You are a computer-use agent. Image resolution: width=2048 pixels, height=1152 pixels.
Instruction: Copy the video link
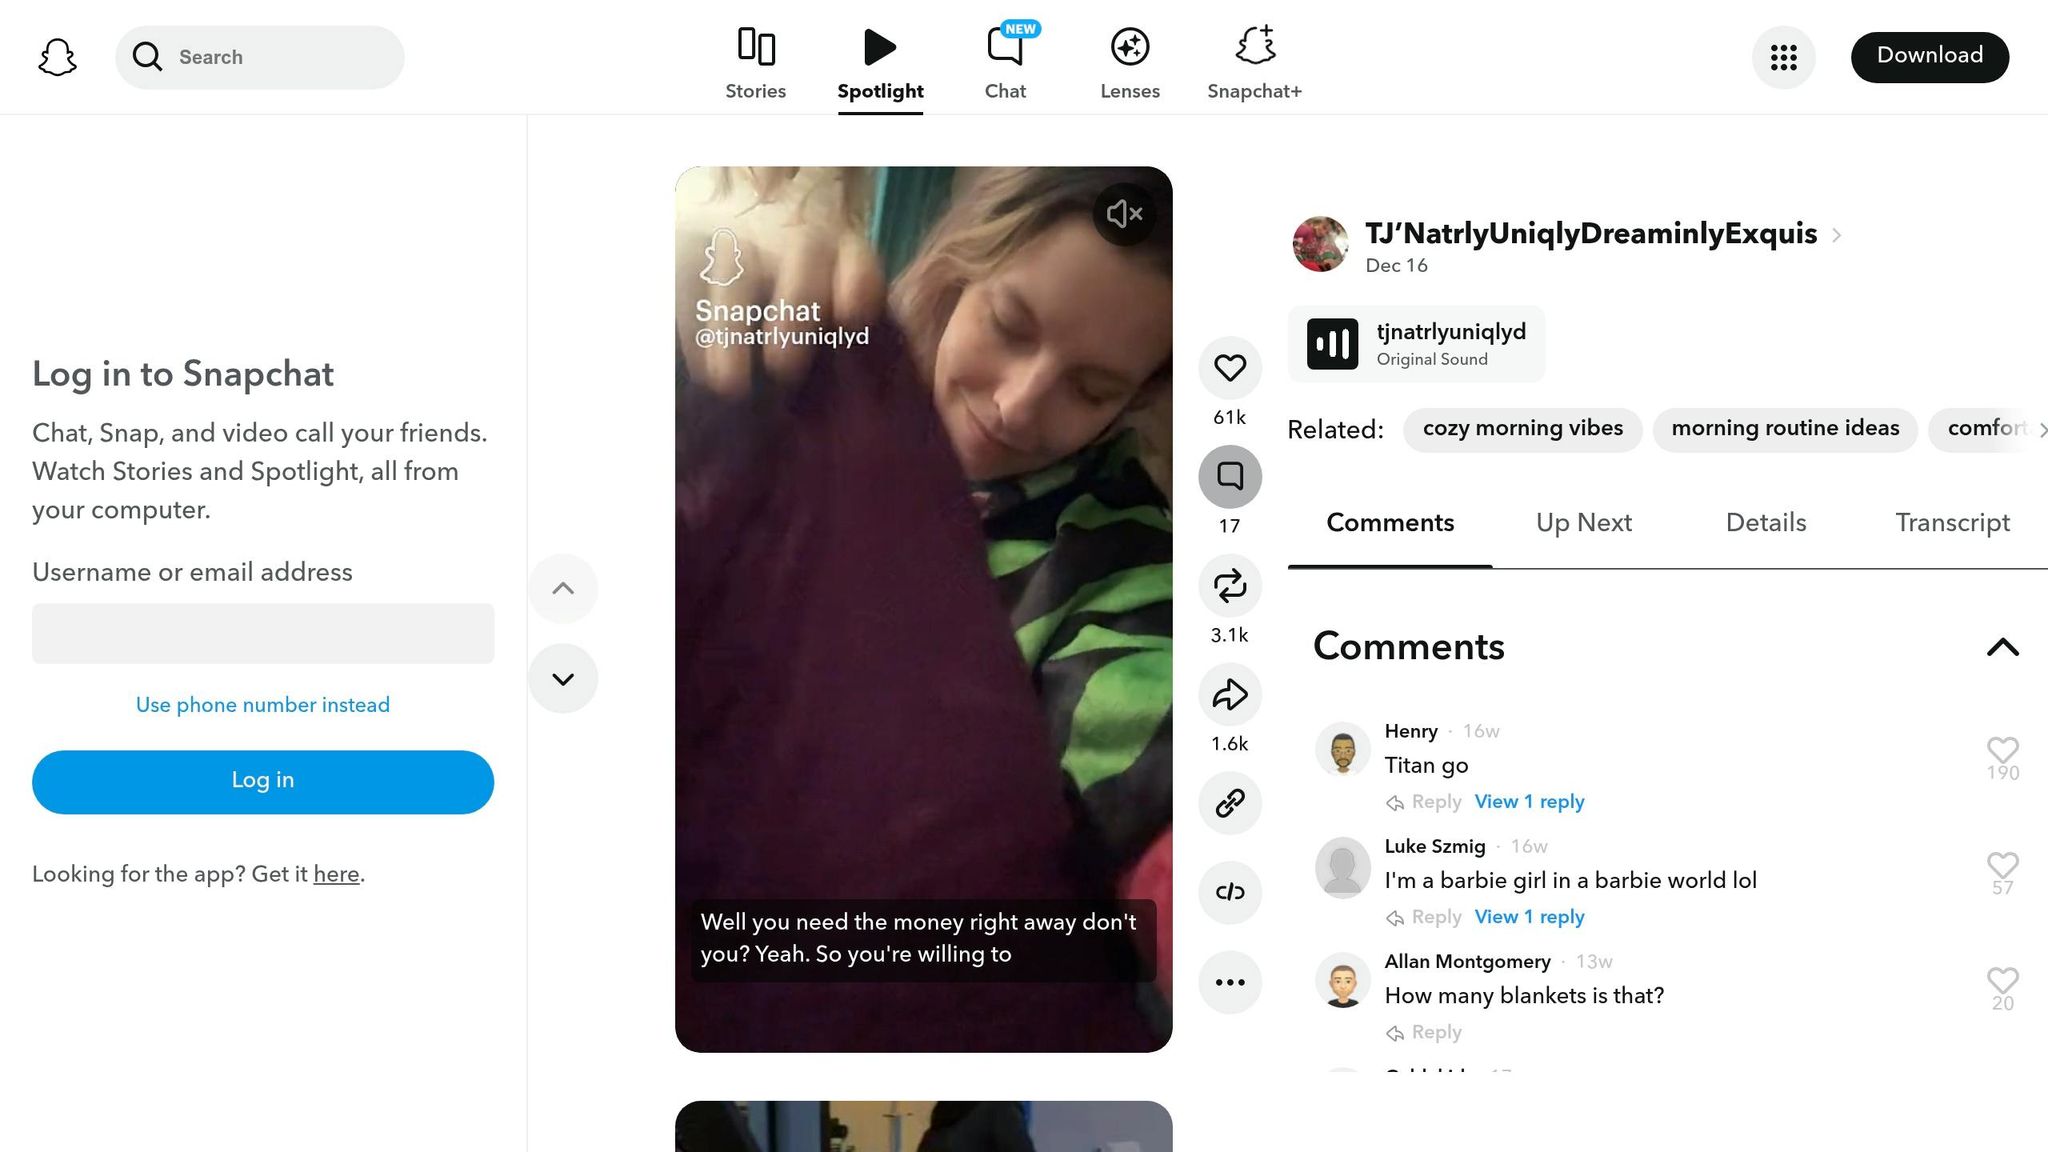click(x=1229, y=802)
